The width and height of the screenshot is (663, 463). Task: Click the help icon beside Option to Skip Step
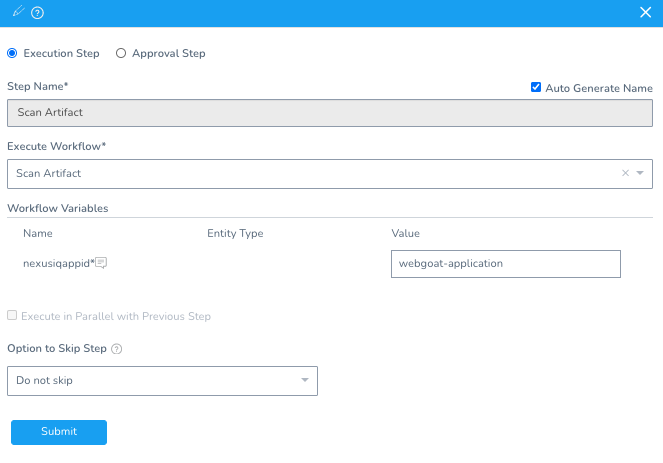[x=117, y=349]
